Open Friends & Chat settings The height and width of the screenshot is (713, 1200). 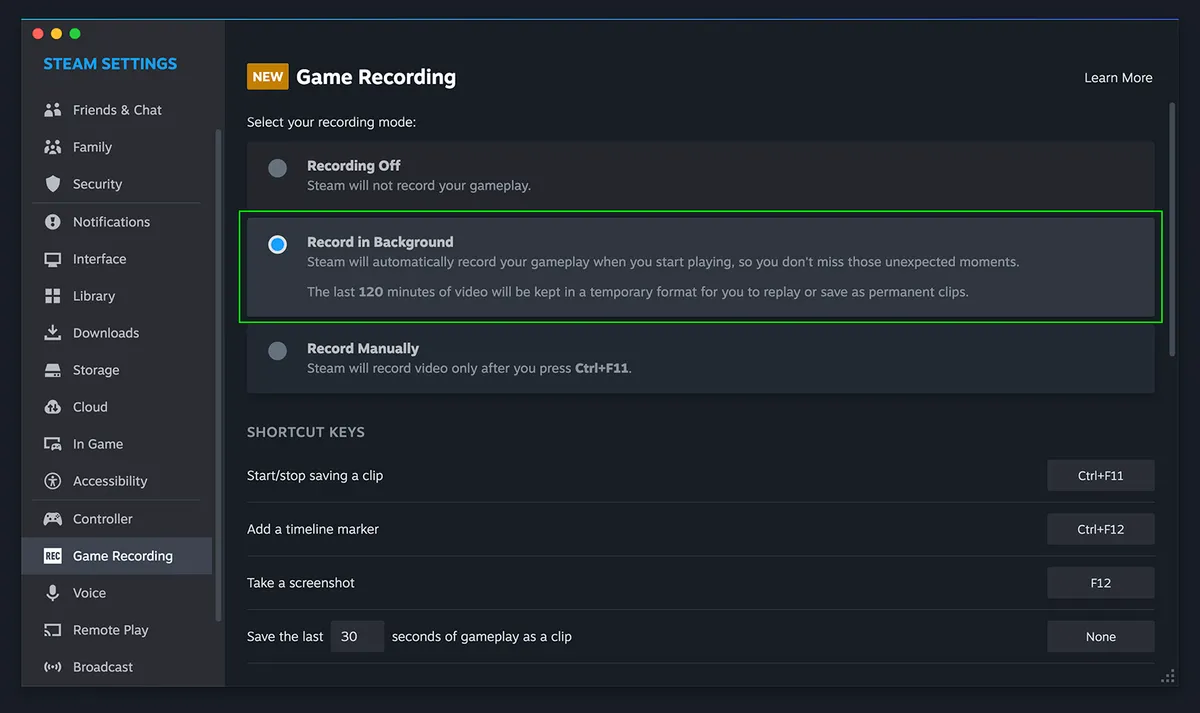click(116, 110)
